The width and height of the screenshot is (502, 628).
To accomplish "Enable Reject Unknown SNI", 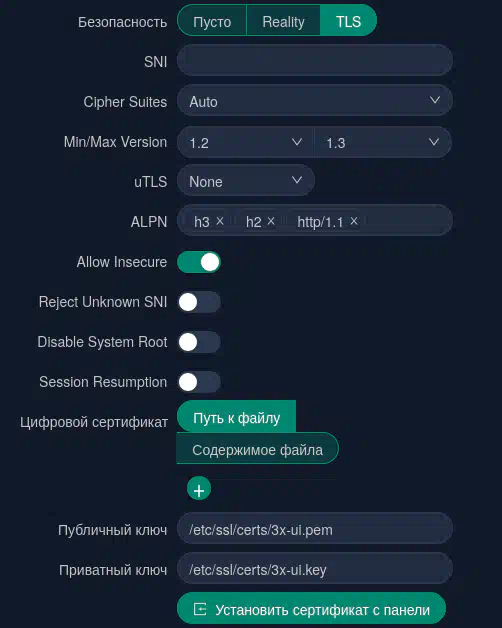I will pos(199,302).
